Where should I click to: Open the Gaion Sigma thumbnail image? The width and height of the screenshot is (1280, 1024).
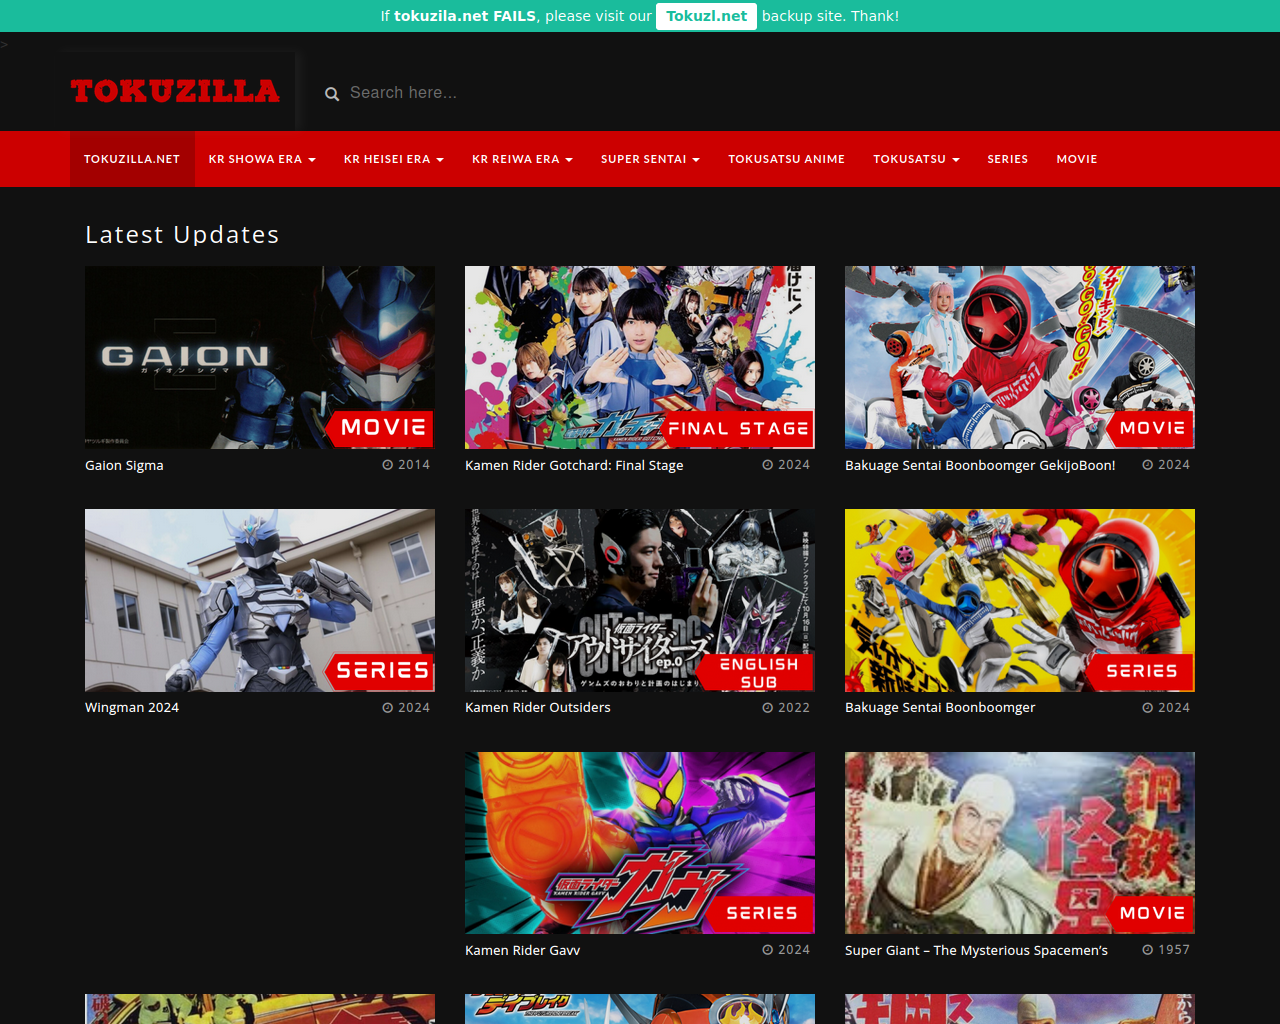260,357
